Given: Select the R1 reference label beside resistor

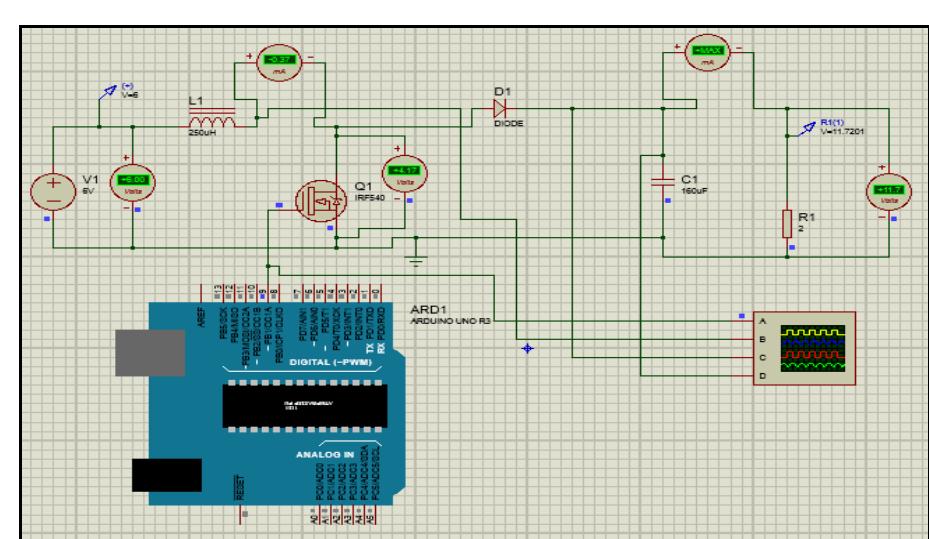Looking at the screenshot, I should tap(806, 217).
